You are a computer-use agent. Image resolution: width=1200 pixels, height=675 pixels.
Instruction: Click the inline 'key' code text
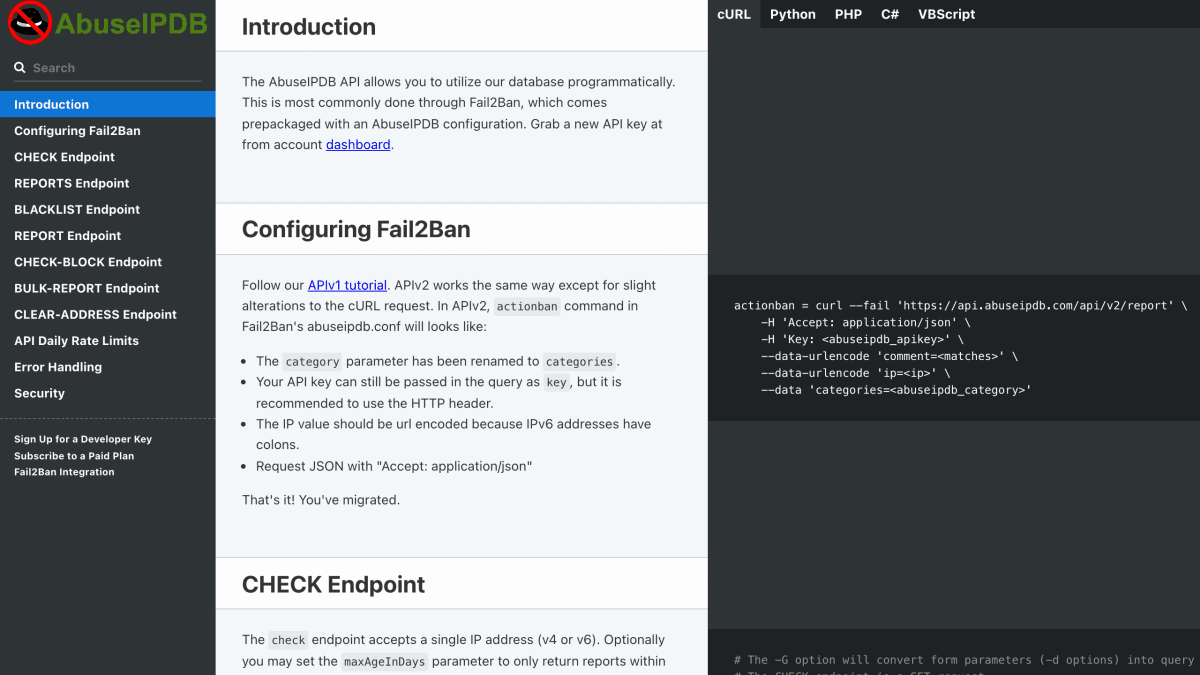coord(557,383)
